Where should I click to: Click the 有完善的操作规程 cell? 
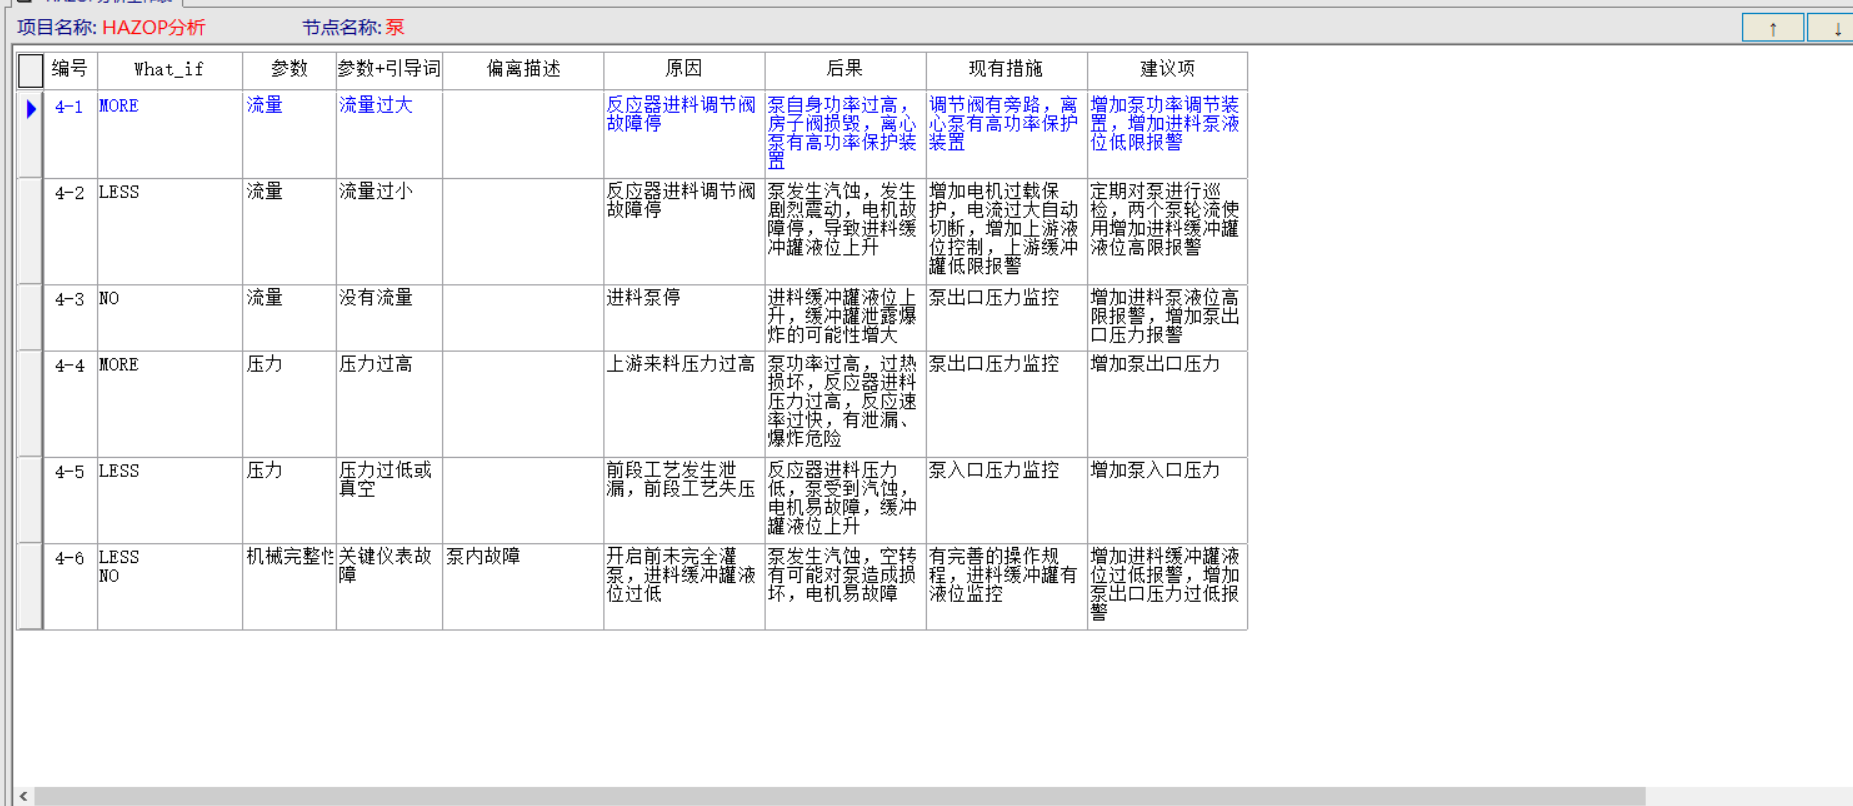[1006, 586]
